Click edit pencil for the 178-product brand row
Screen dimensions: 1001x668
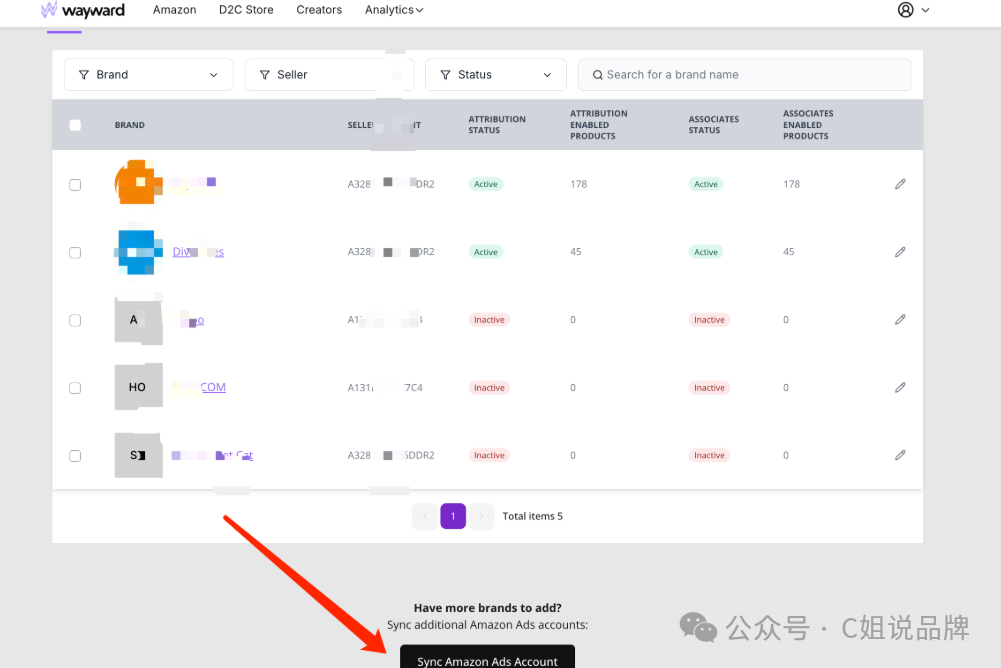[900, 184]
